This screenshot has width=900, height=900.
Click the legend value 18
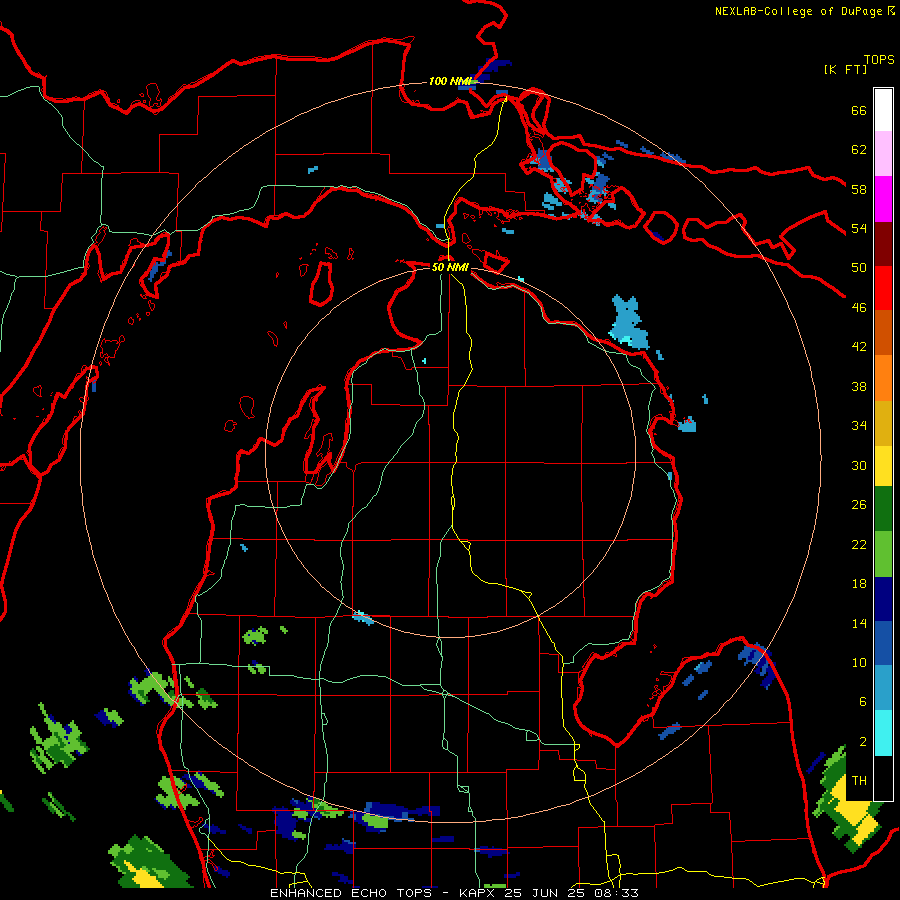(859, 584)
